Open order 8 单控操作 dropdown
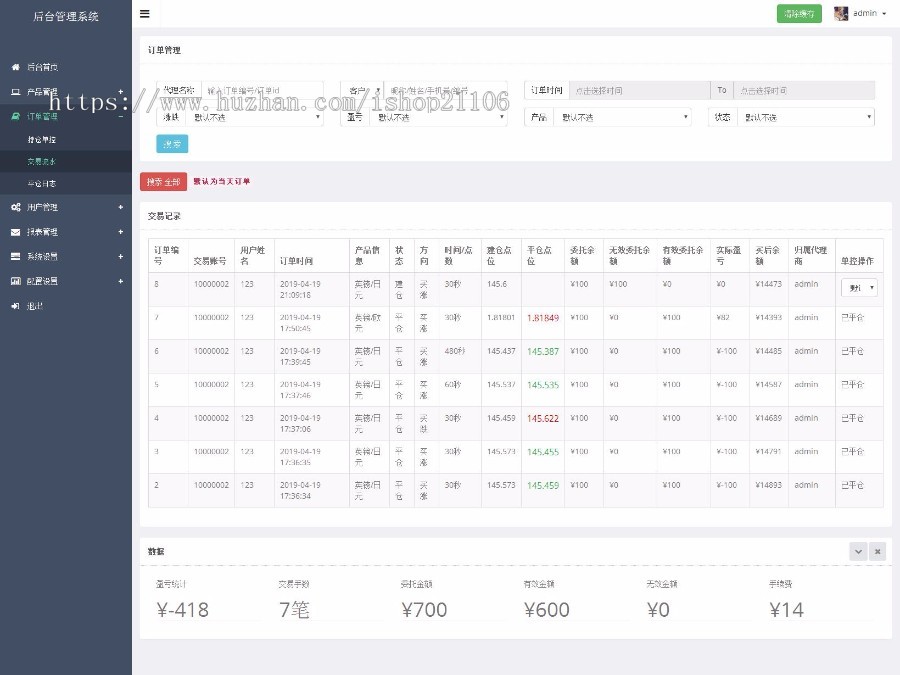 [x=859, y=288]
